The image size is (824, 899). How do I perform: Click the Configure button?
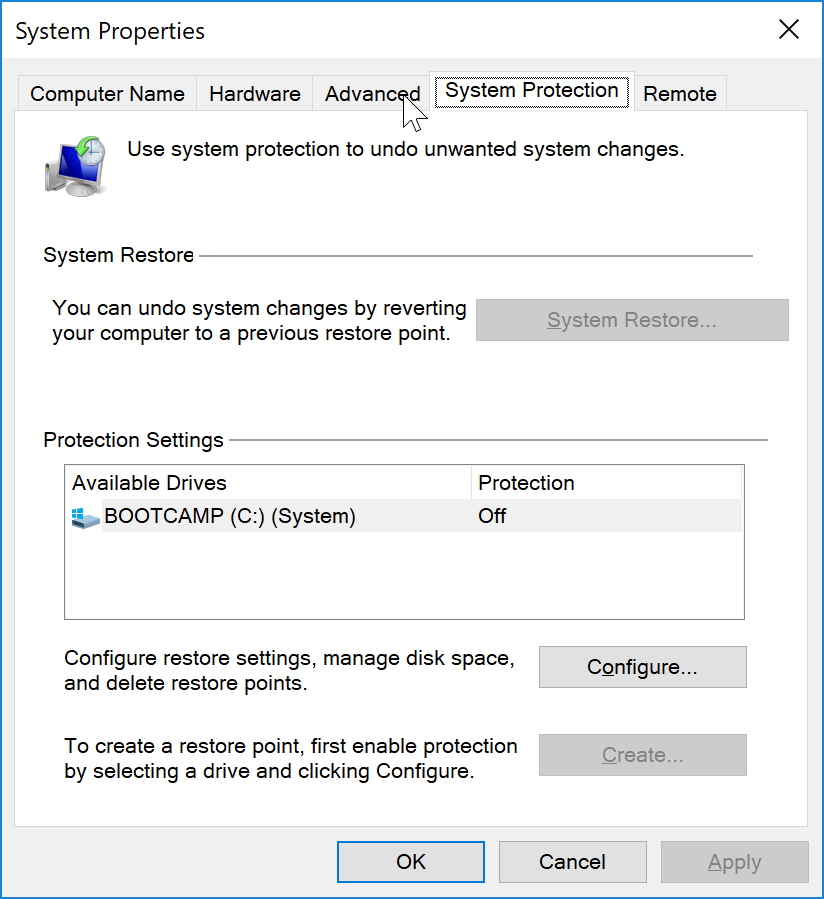642,667
